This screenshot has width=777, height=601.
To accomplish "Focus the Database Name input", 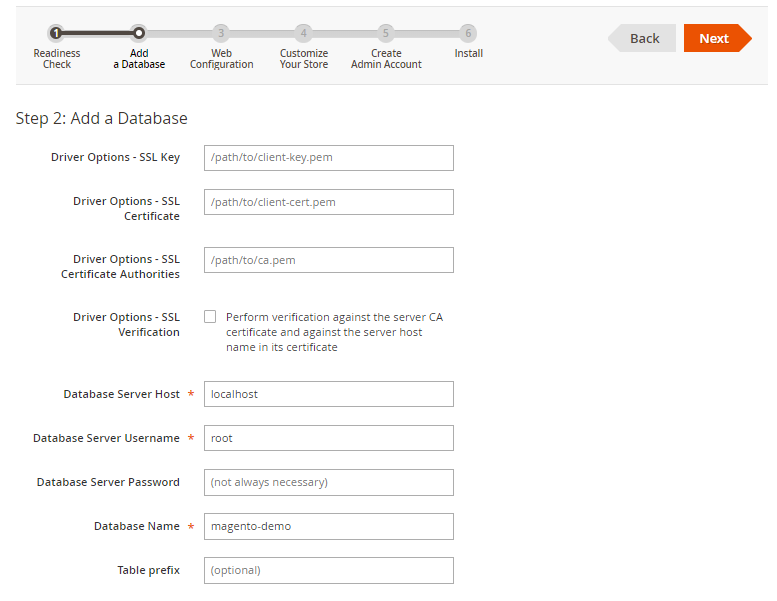I will click(328, 526).
